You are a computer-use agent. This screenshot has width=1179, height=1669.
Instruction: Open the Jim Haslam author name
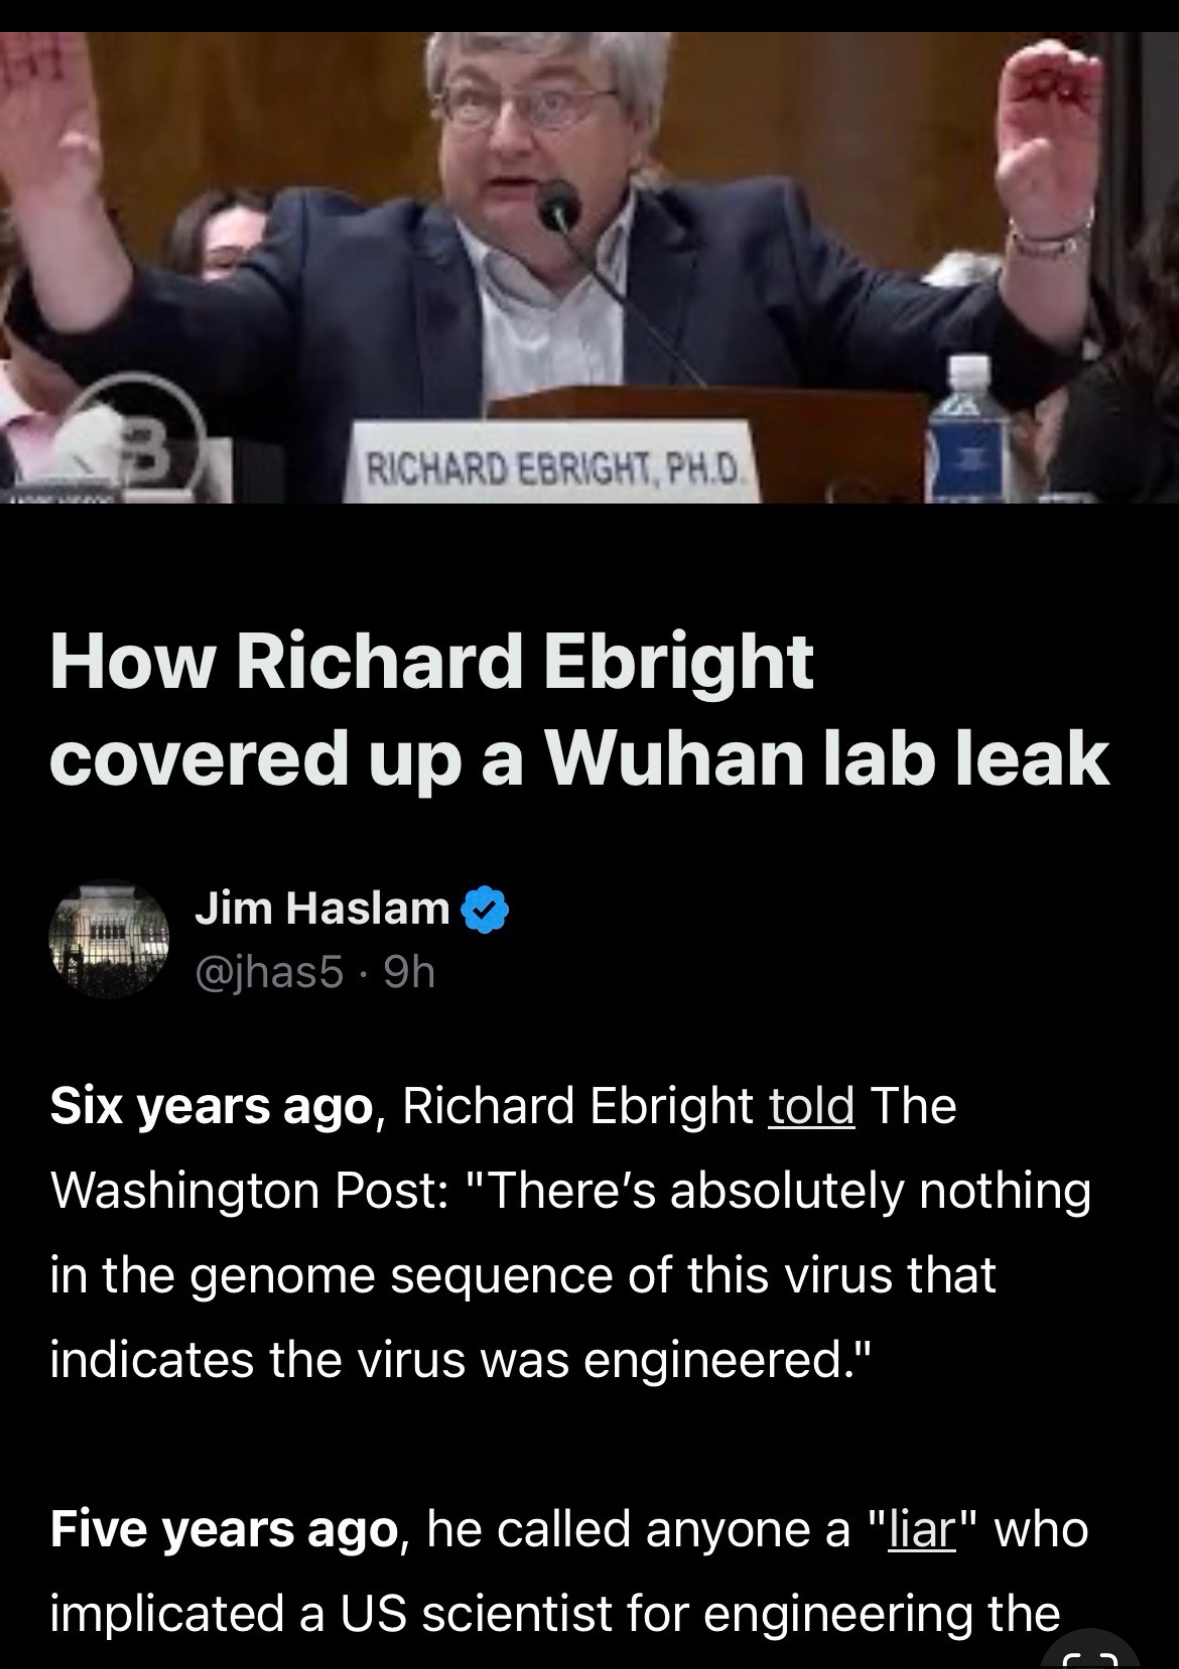(321, 908)
